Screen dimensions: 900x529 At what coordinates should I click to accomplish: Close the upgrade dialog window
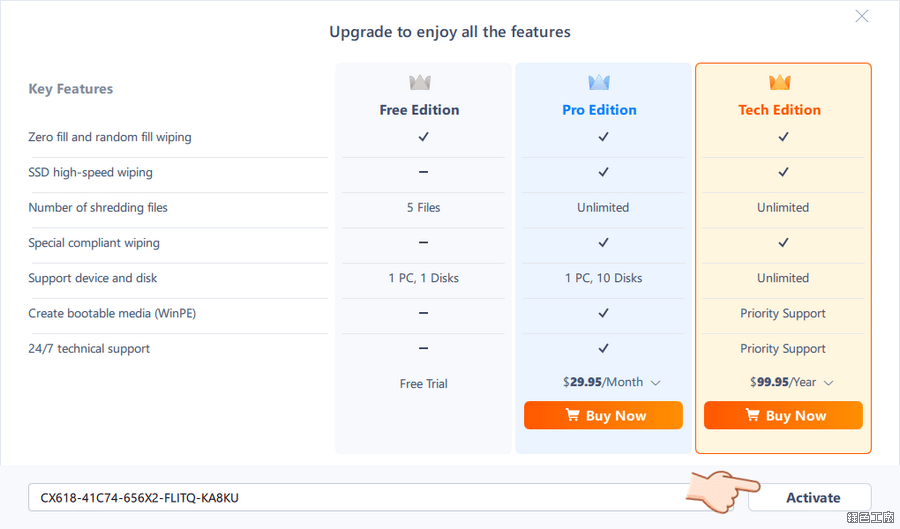pyautogui.click(x=861, y=16)
